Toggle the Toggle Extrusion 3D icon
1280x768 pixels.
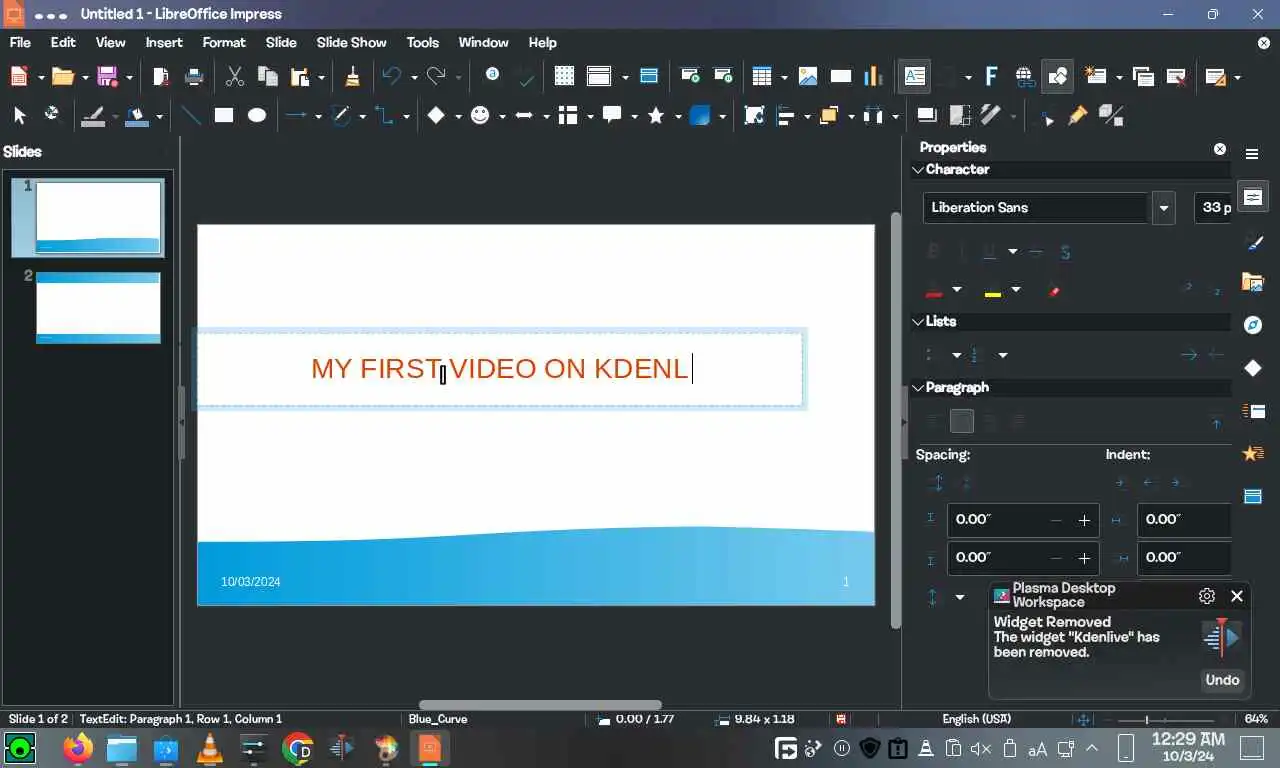(1111, 116)
